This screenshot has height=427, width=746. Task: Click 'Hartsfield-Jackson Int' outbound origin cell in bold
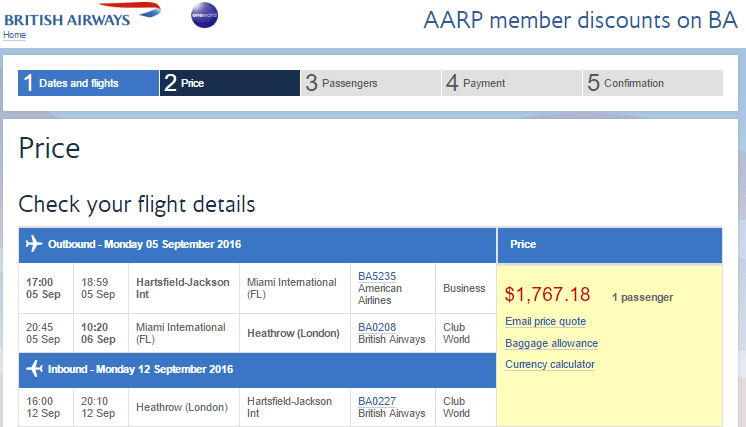(x=183, y=288)
